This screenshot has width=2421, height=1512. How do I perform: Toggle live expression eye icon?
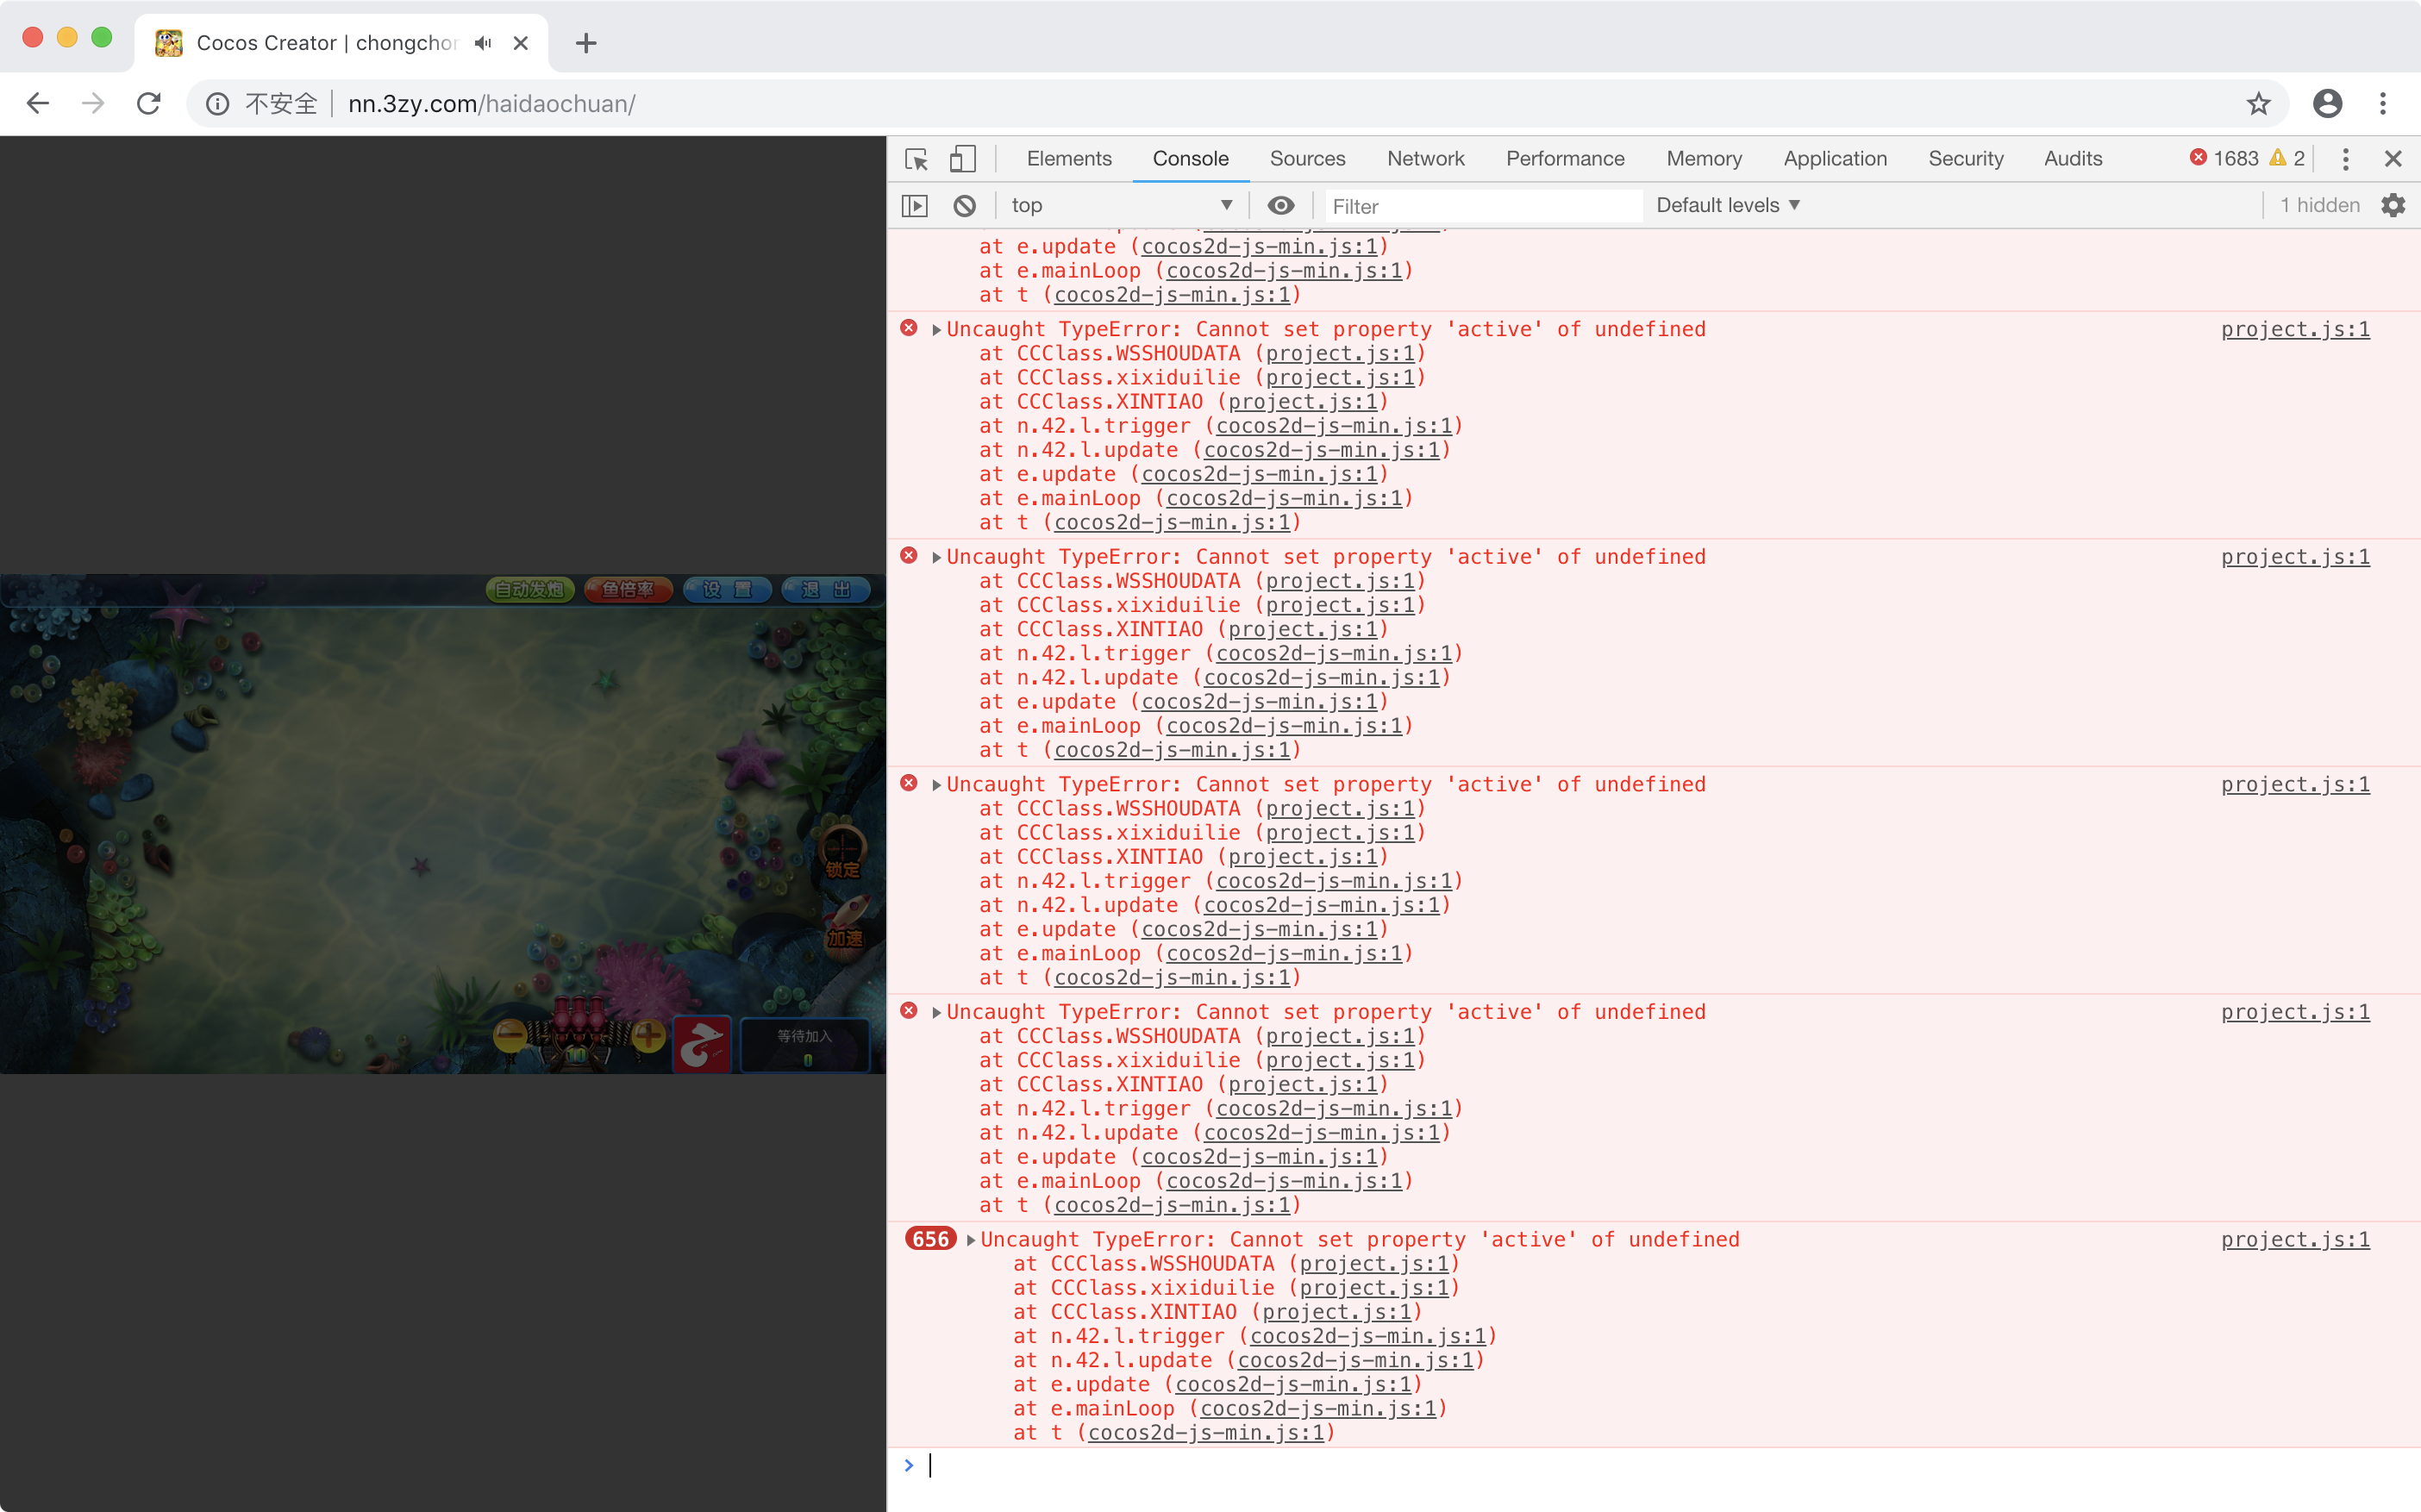tap(1280, 206)
